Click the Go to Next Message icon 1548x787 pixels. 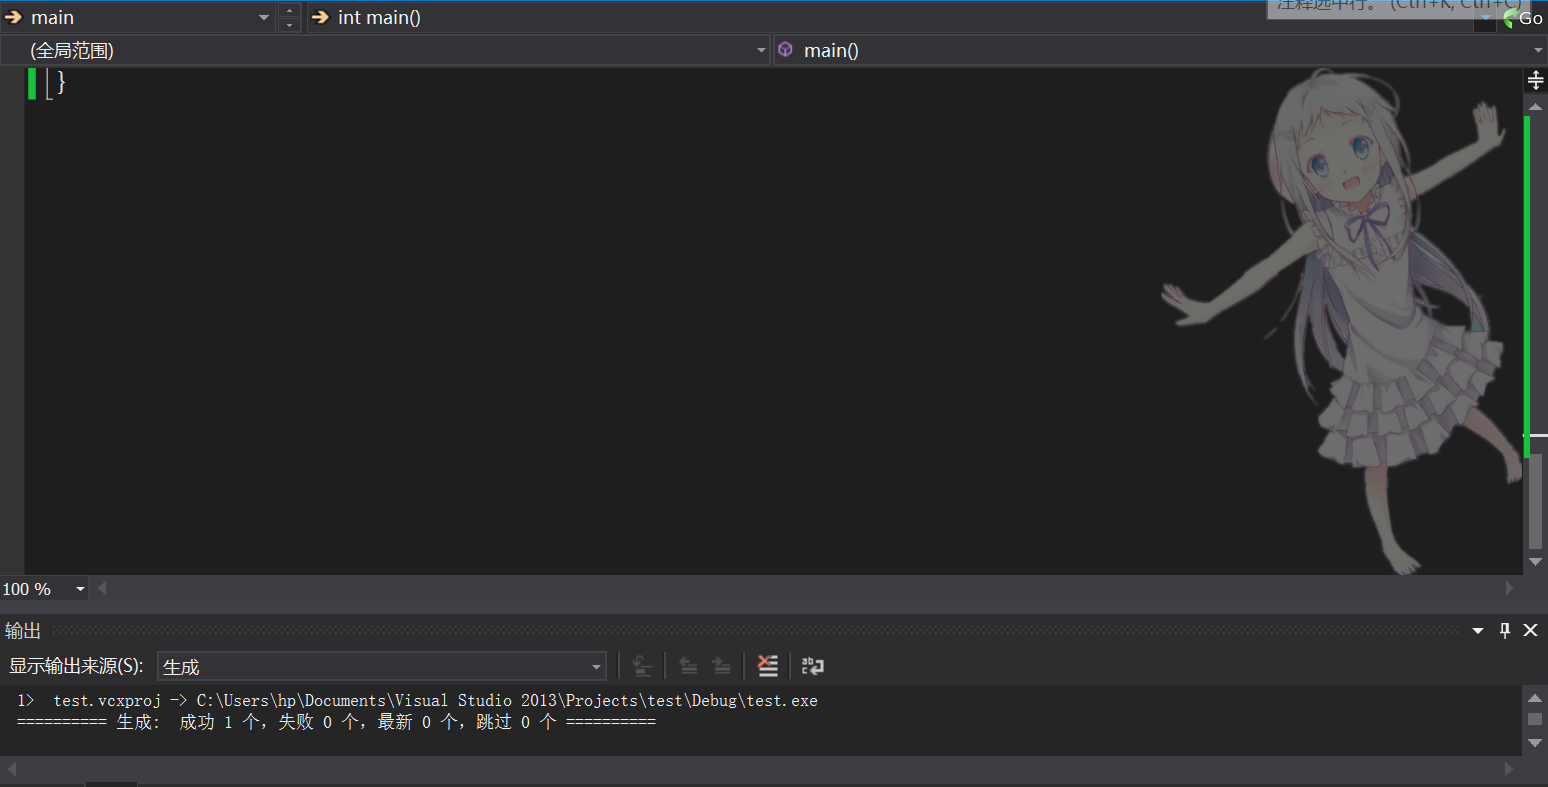click(721, 666)
